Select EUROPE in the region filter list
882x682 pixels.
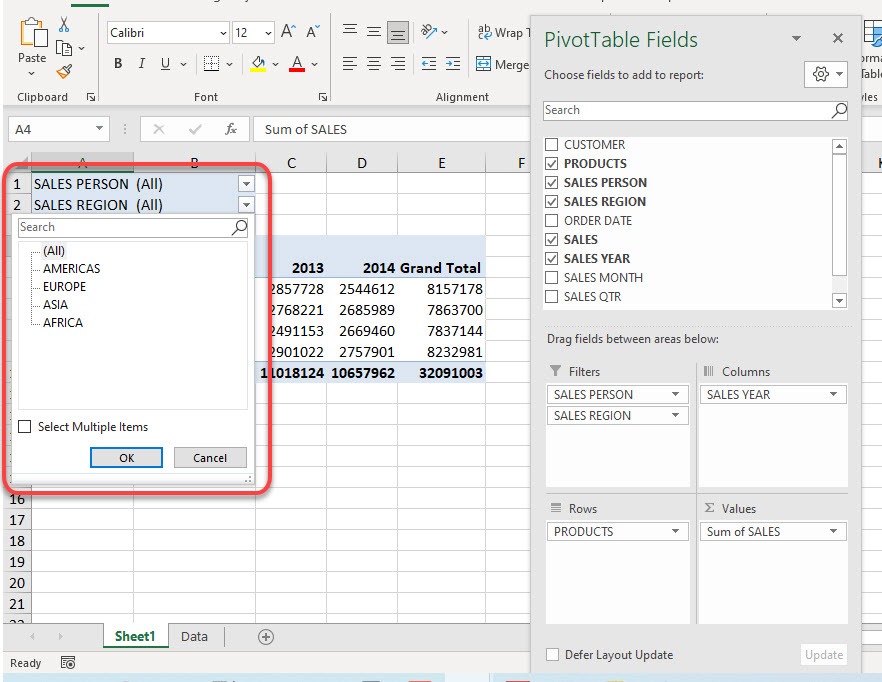point(65,286)
